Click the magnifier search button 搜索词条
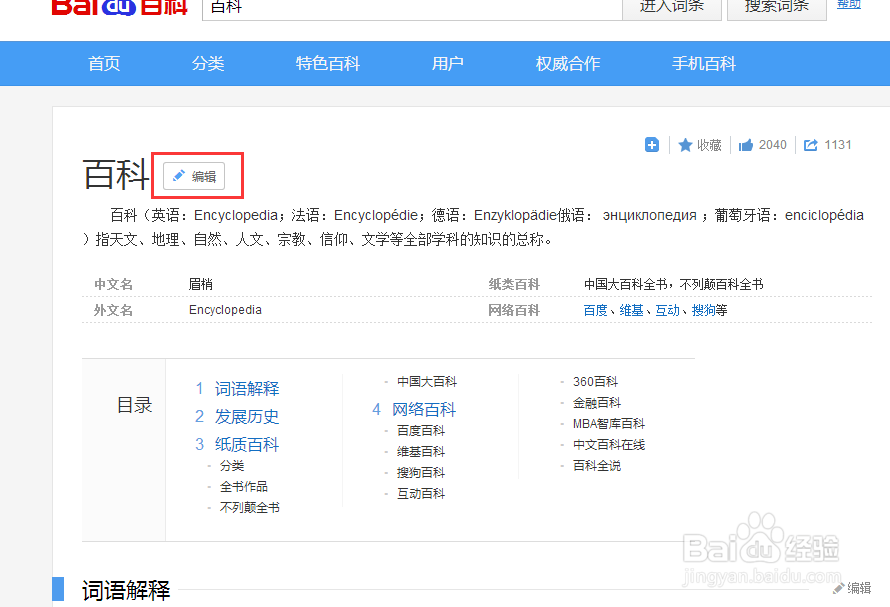The height and width of the screenshot is (607, 890). click(x=776, y=8)
